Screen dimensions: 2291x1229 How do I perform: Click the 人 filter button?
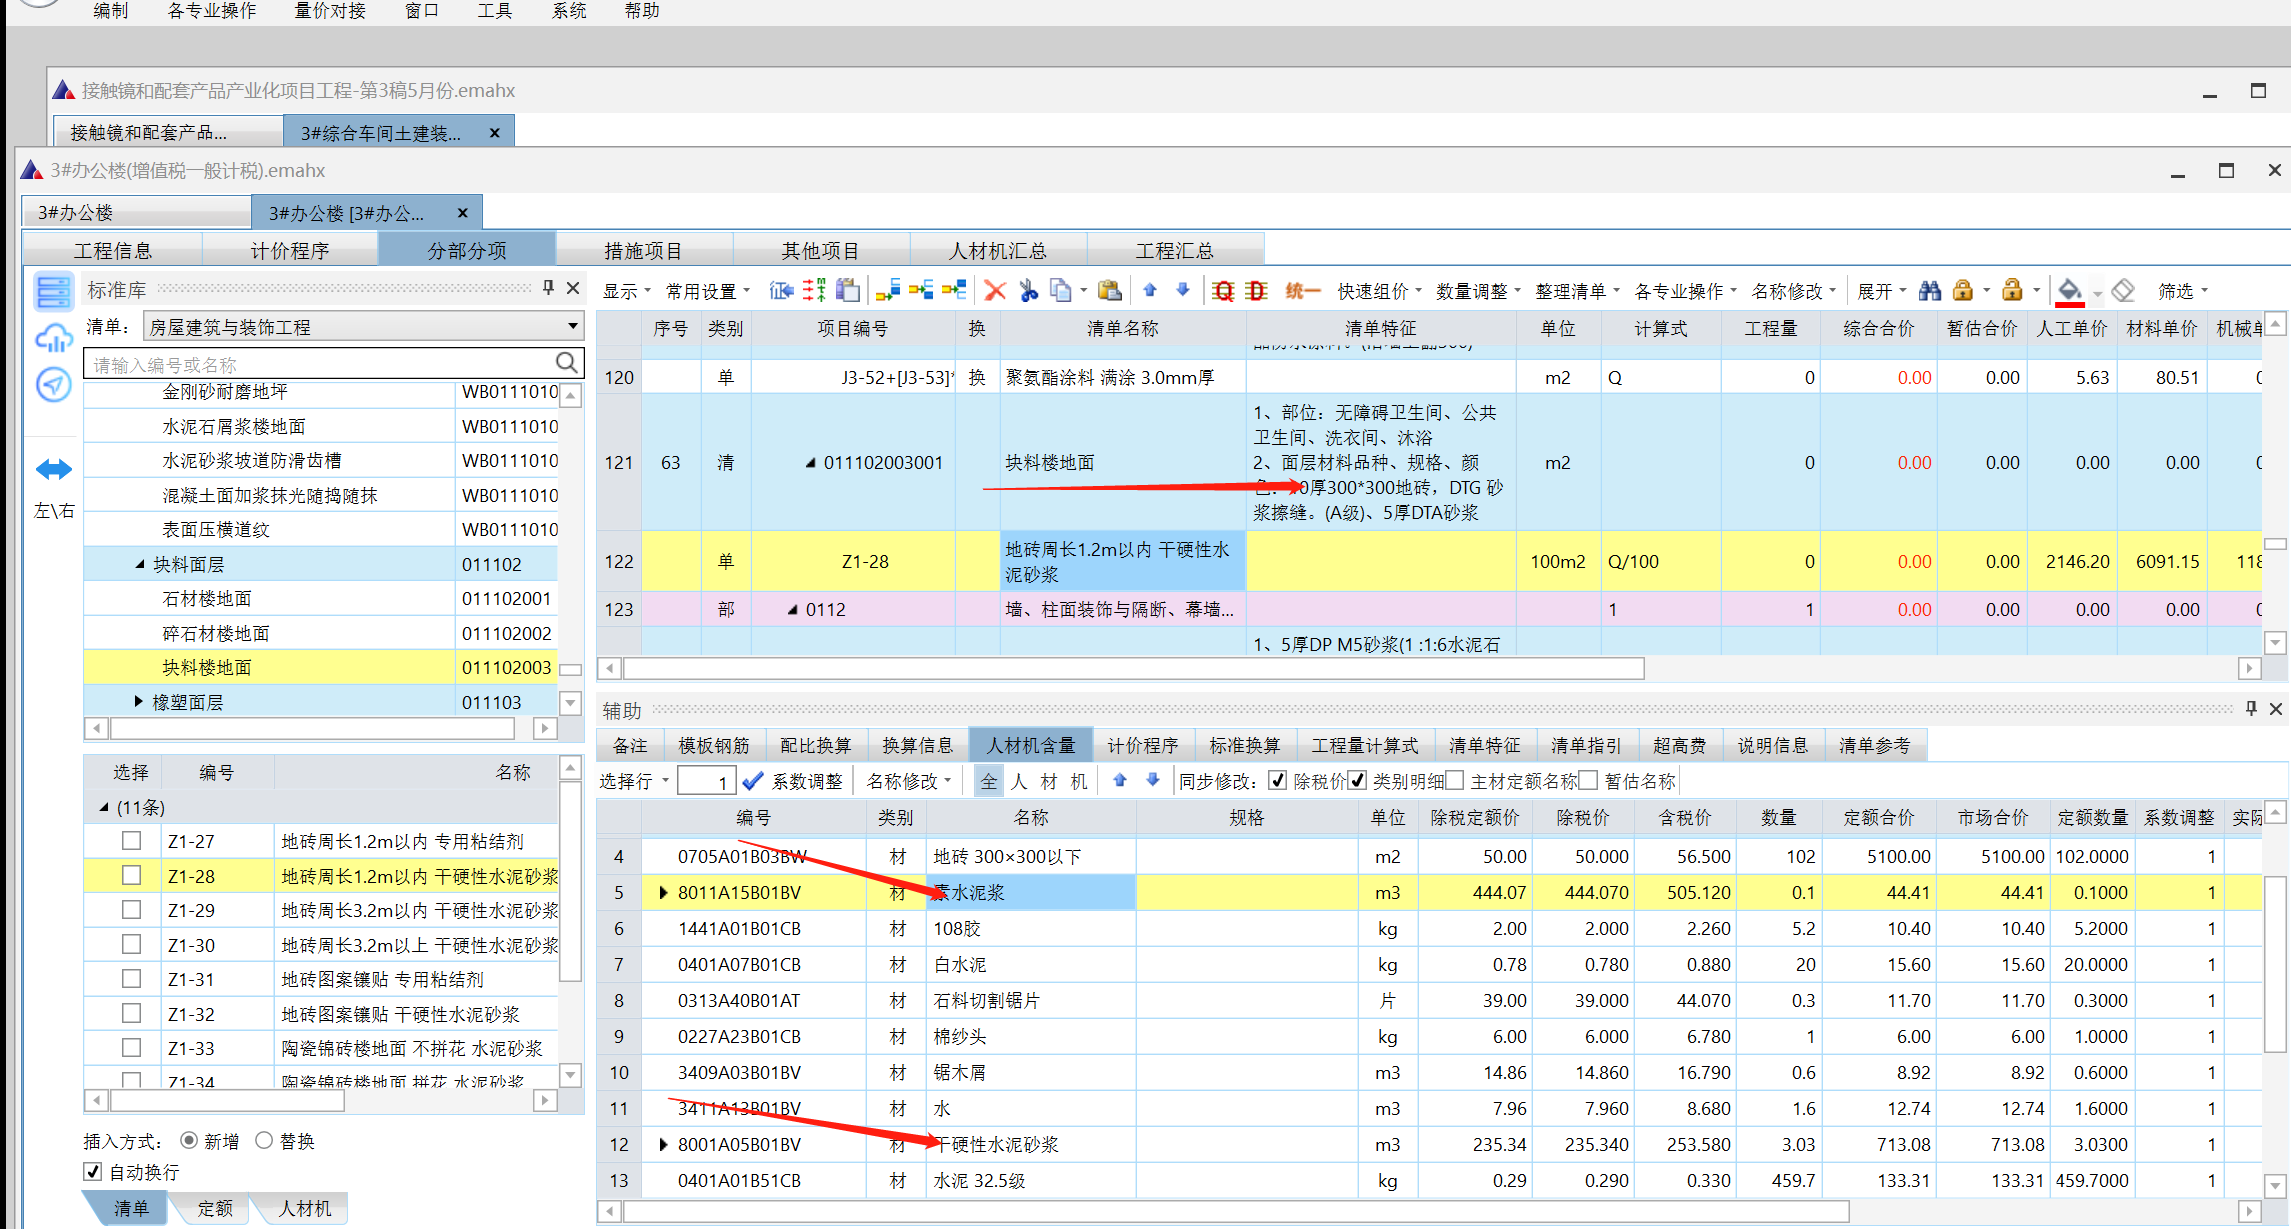pos(1019,781)
